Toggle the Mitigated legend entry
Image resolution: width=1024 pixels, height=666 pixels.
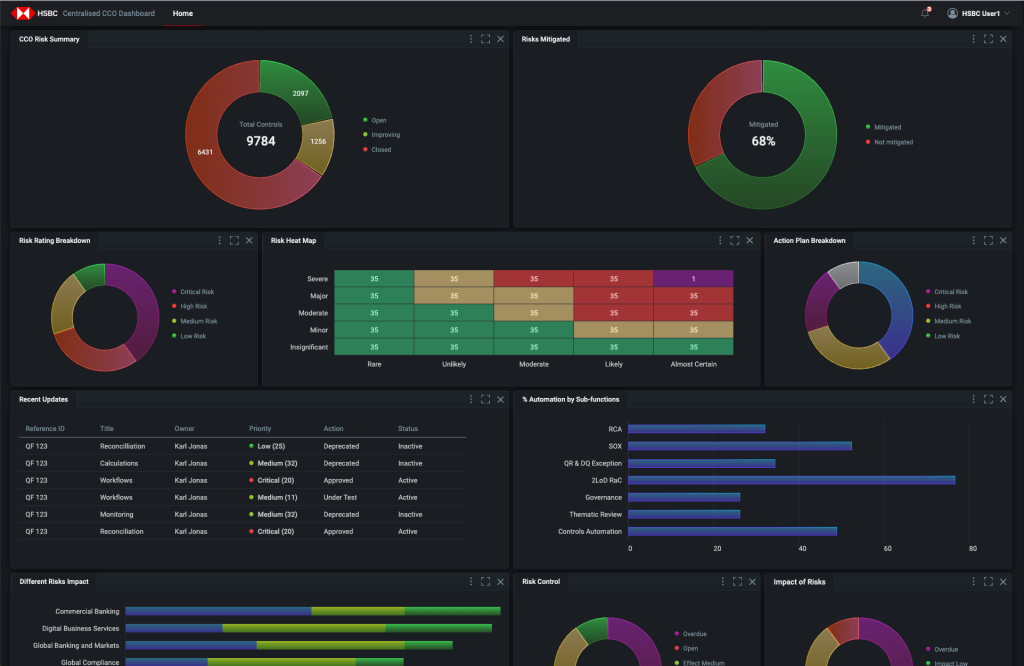tap(884, 127)
